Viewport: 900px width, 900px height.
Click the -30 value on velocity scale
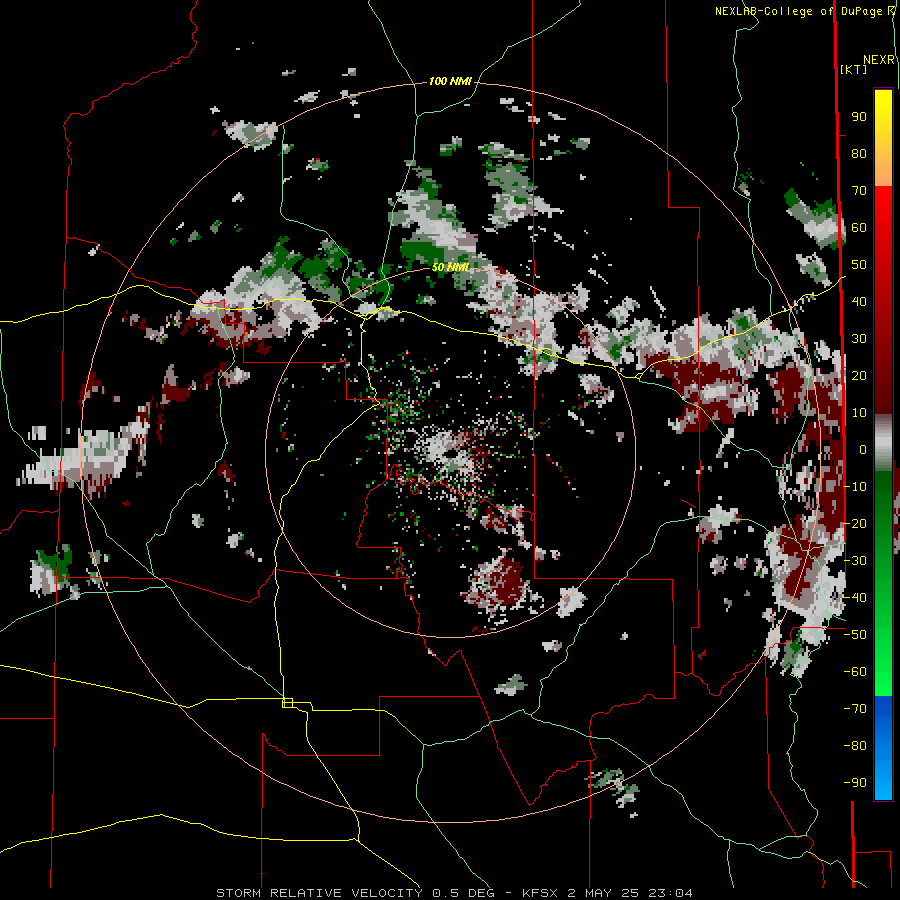click(855, 561)
